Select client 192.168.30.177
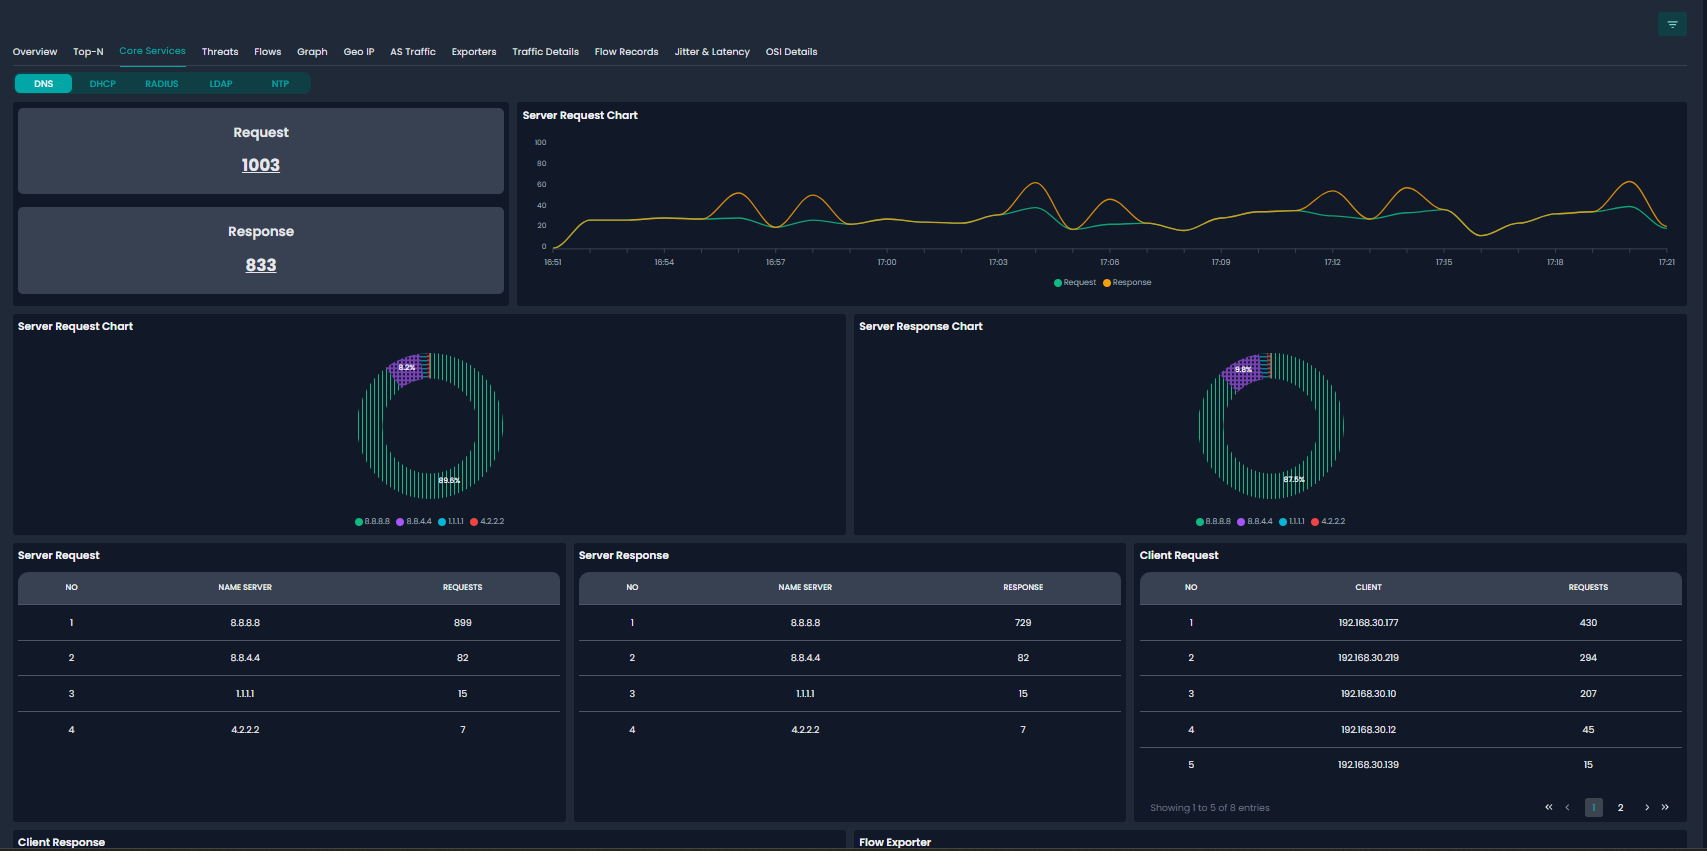This screenshot has width=1707, height=851. pos(1369,623)
